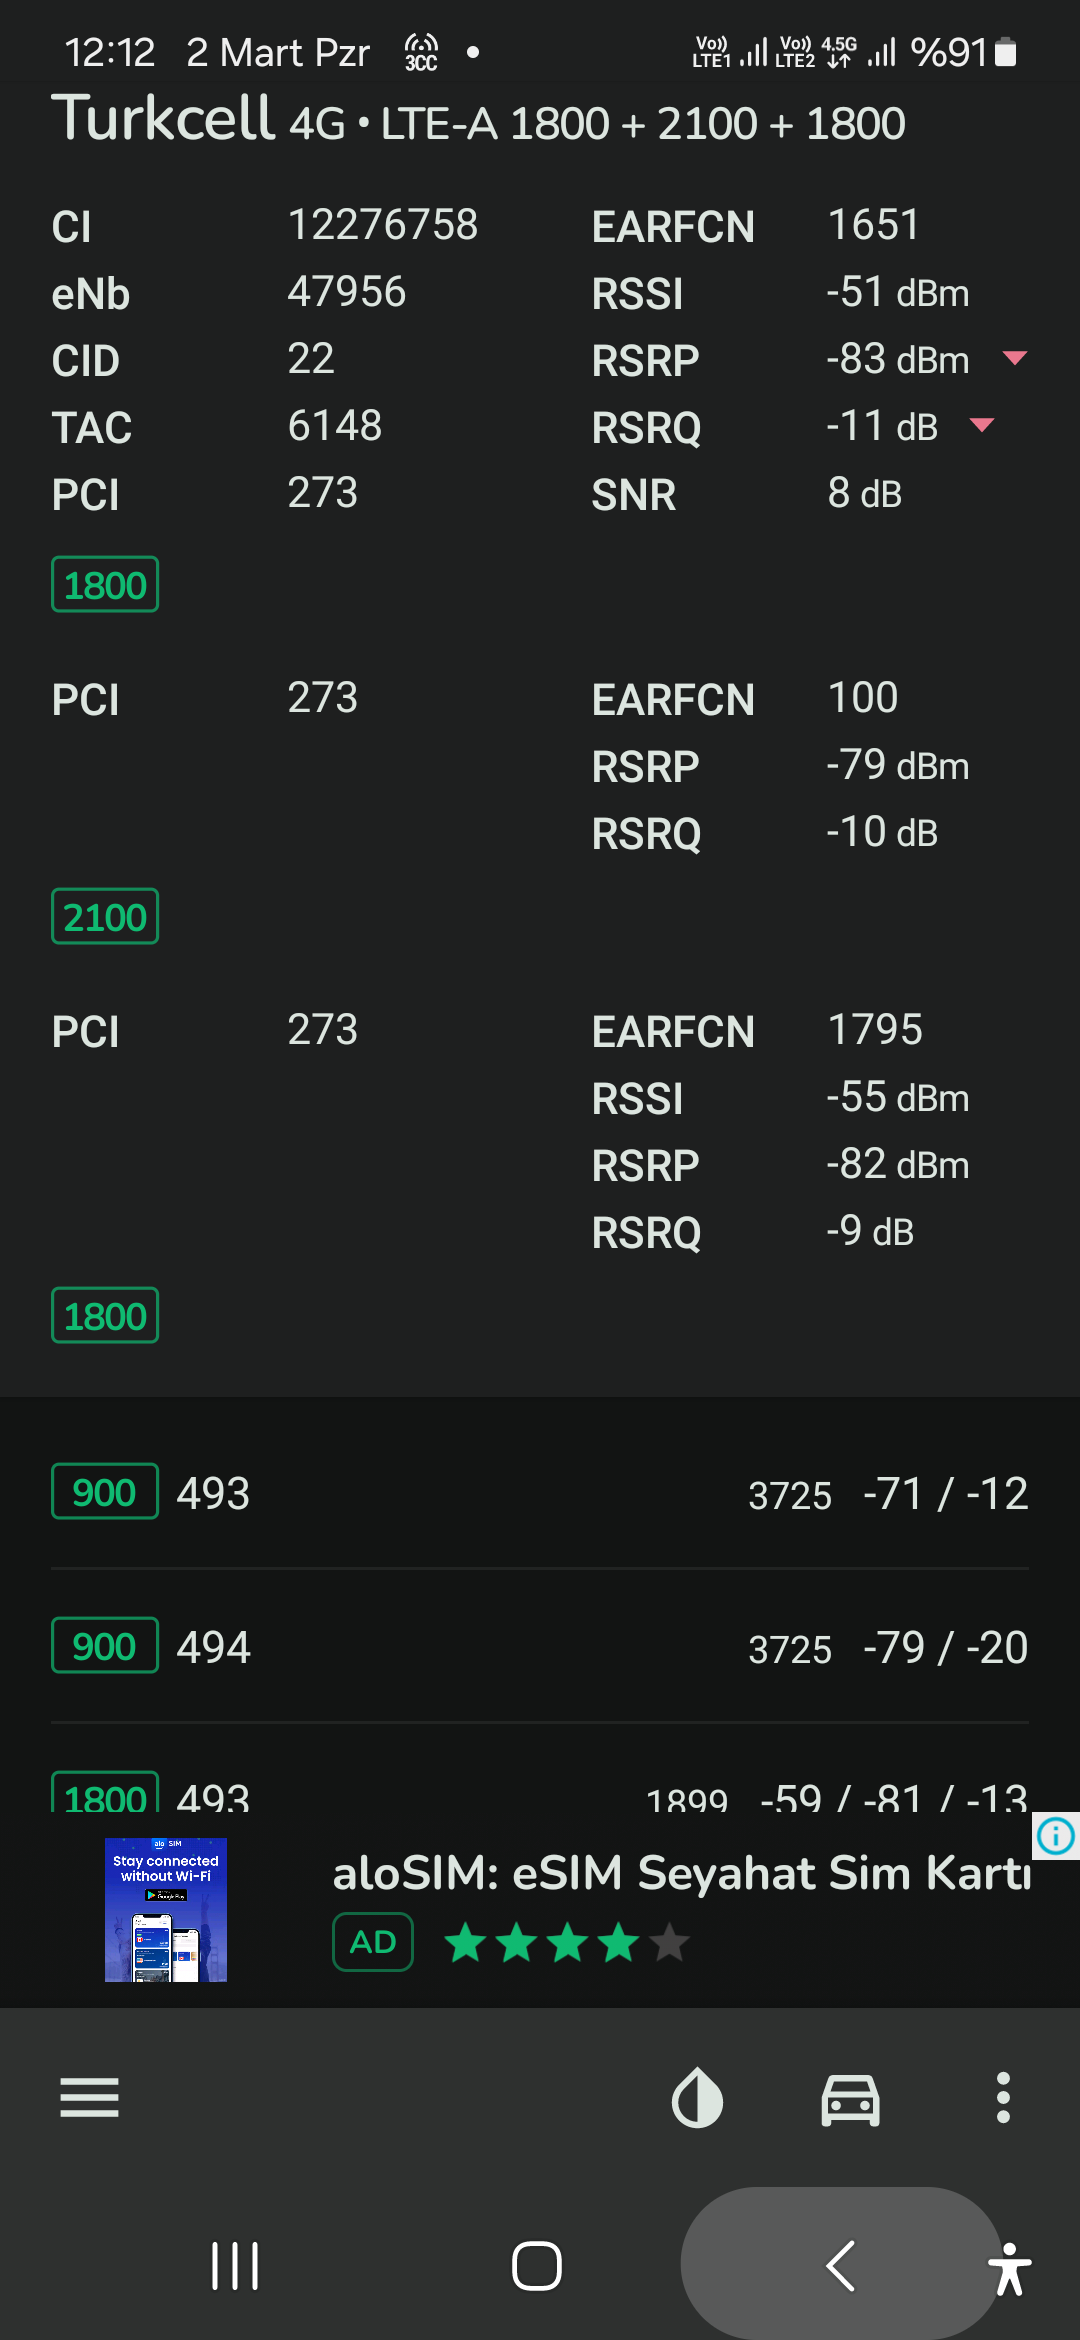Select neighbor cell 900 with PCI 494

click(x=540, y=1646)
